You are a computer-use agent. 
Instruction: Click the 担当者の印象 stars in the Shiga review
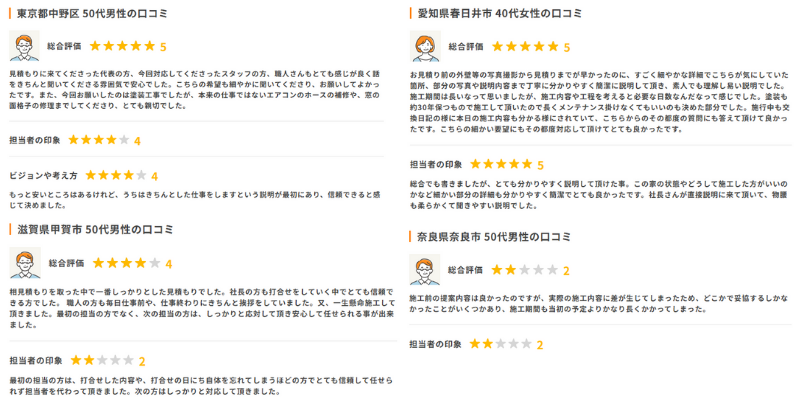coord(101,360)
